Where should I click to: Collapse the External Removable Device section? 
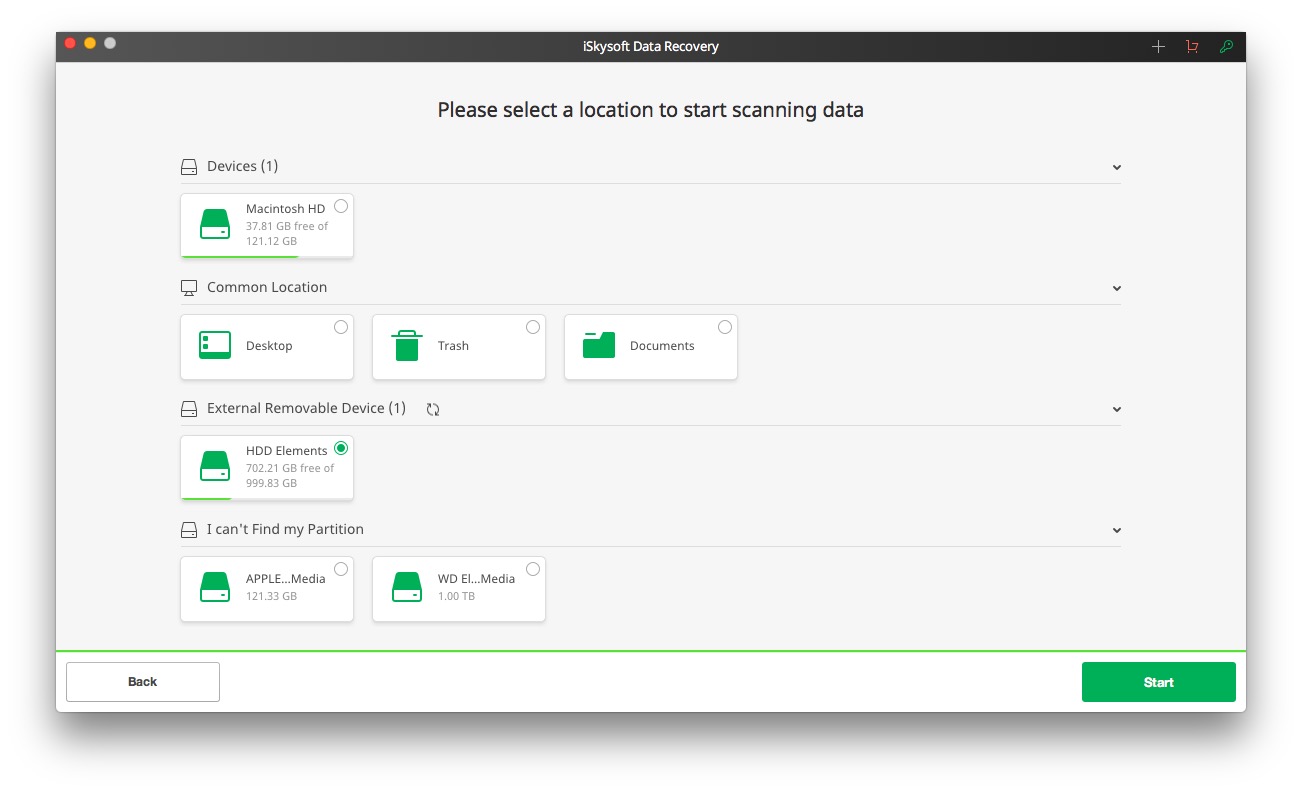coord(1117,409)
